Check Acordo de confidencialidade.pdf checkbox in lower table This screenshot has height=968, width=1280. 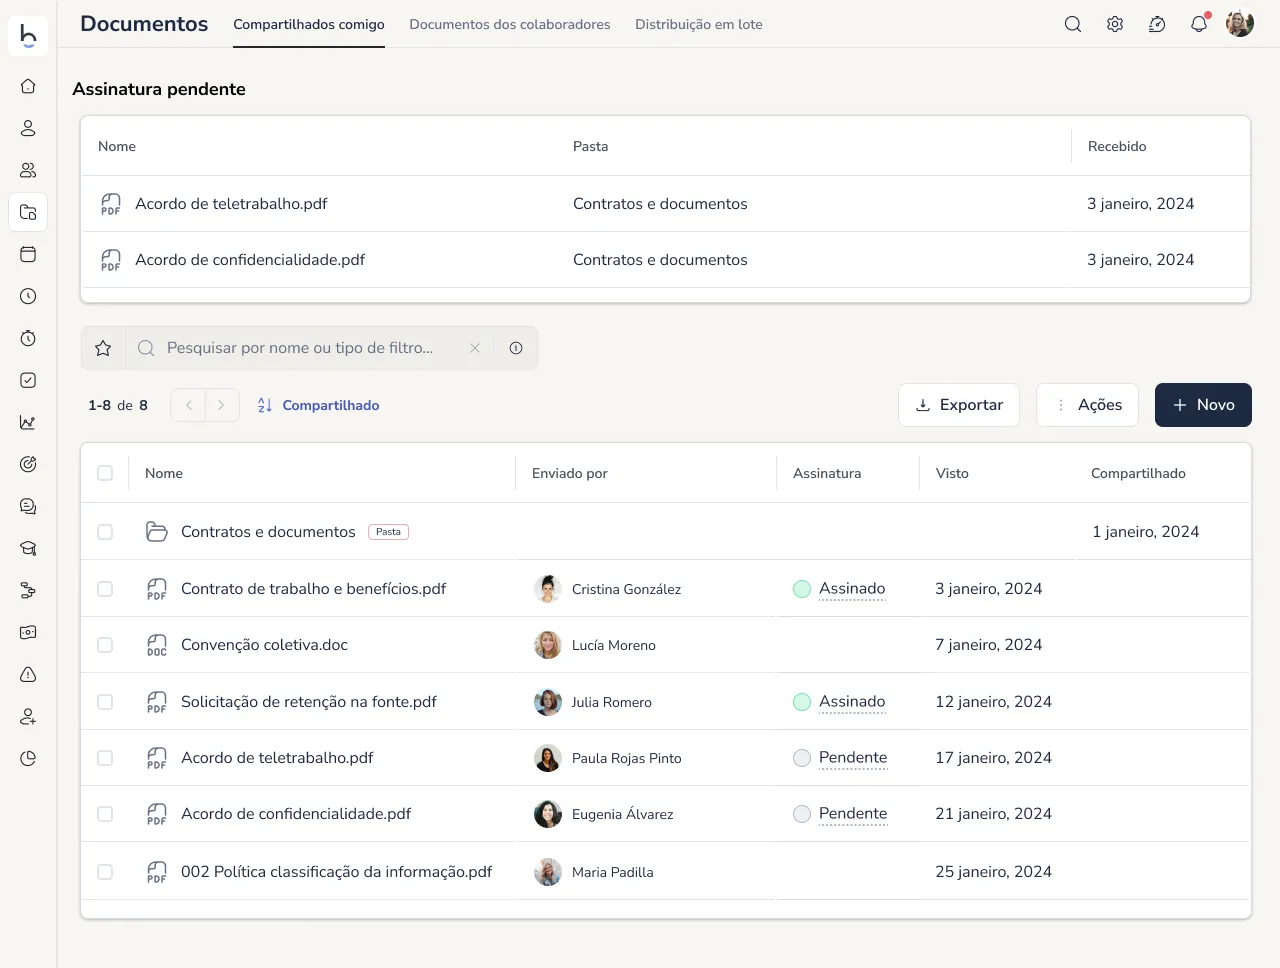pos(105,814)
